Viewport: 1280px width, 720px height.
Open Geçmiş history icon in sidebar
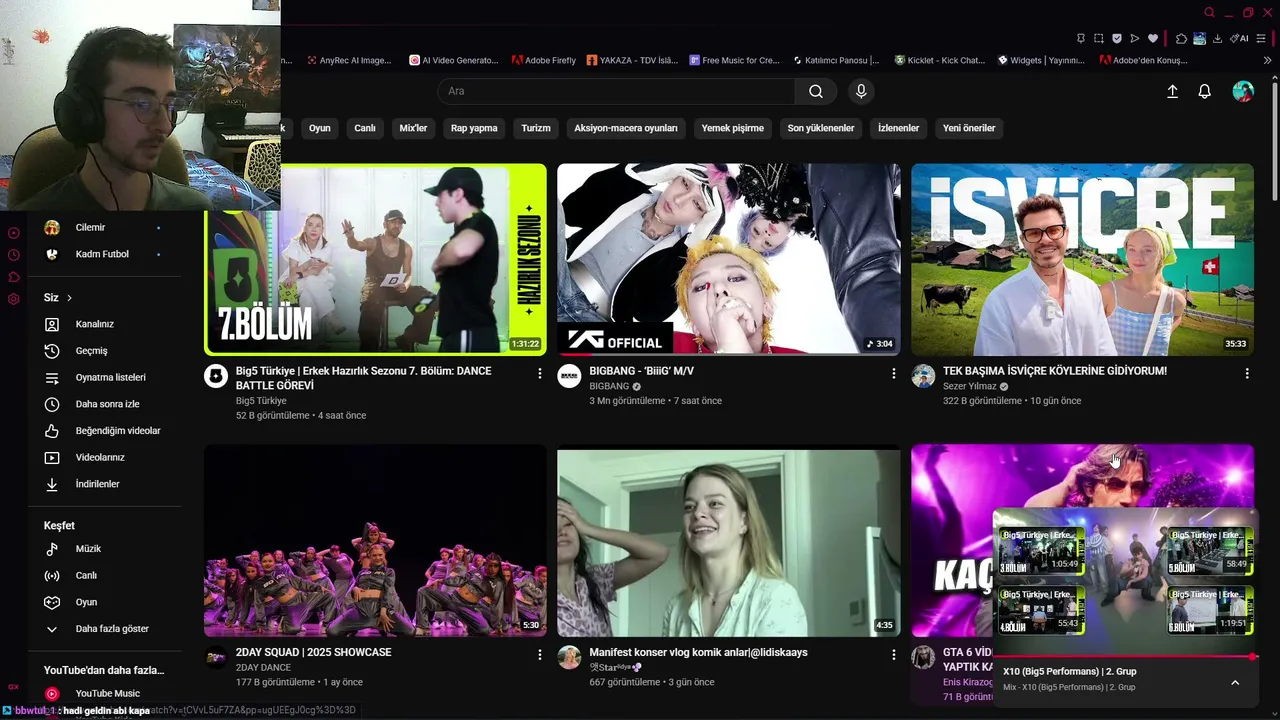[x=52, y=351]
